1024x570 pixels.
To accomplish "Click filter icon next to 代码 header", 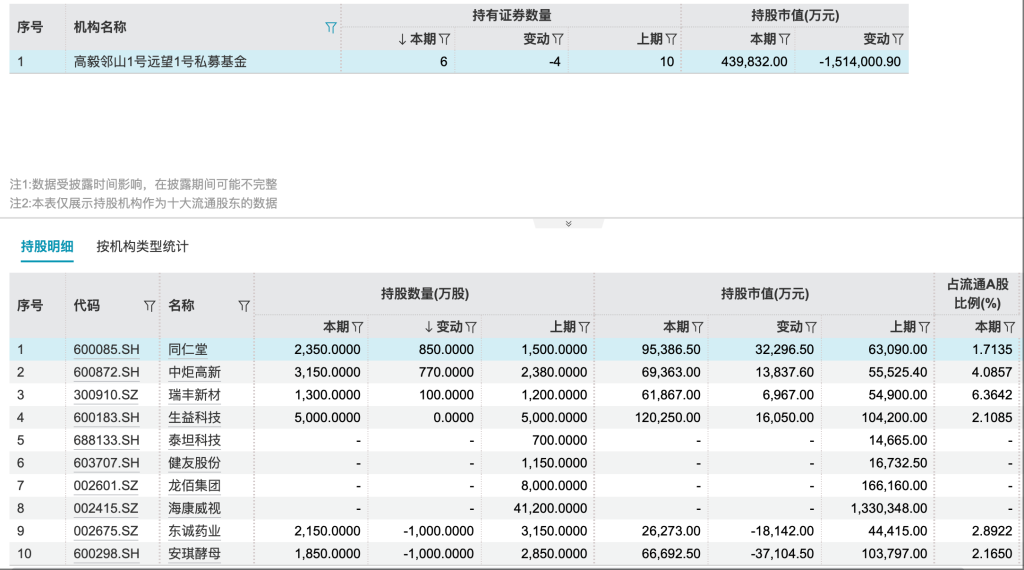I will click(149, 306).
